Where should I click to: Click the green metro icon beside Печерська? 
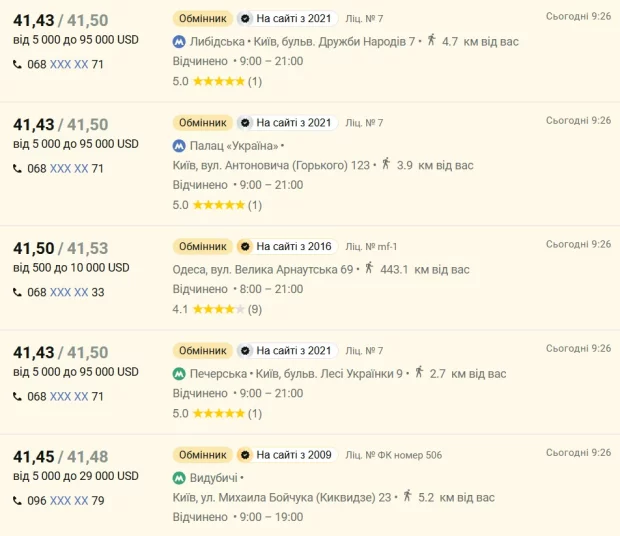click(180, 374)
